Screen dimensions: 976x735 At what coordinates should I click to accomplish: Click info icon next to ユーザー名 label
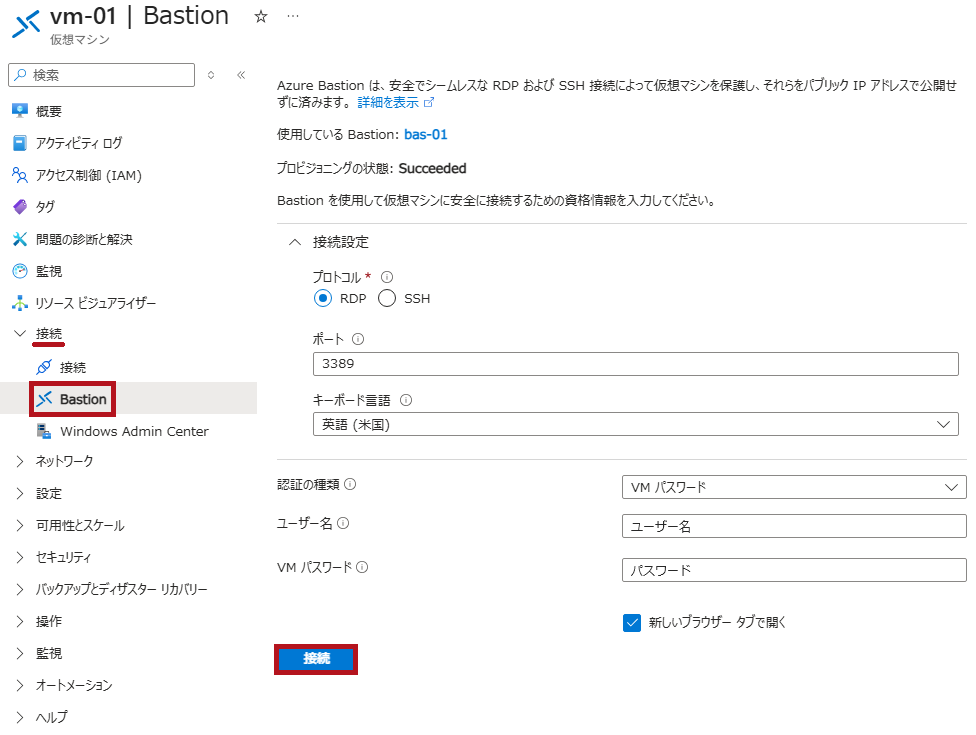[x=343, y=523]
